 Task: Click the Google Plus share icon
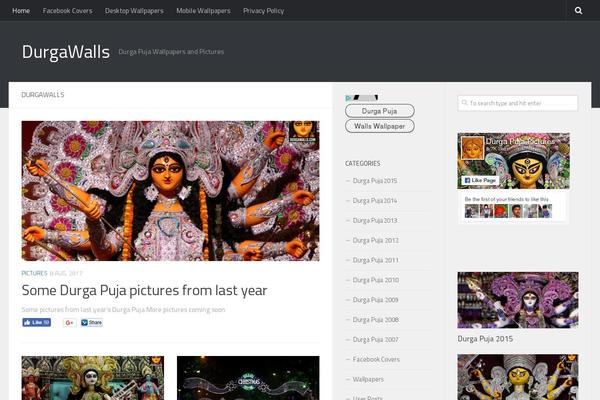pos(69,323)
